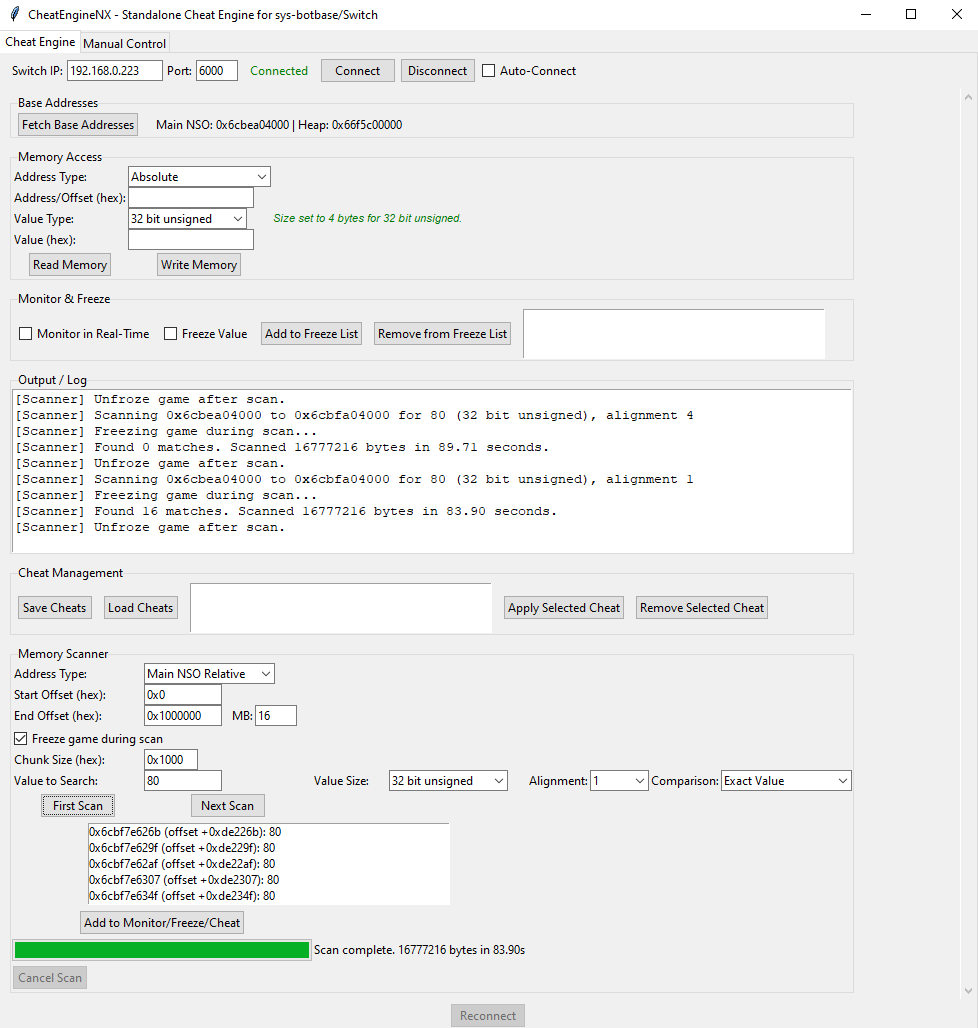
Task: Click the Disconnect button
Action: 437,71
